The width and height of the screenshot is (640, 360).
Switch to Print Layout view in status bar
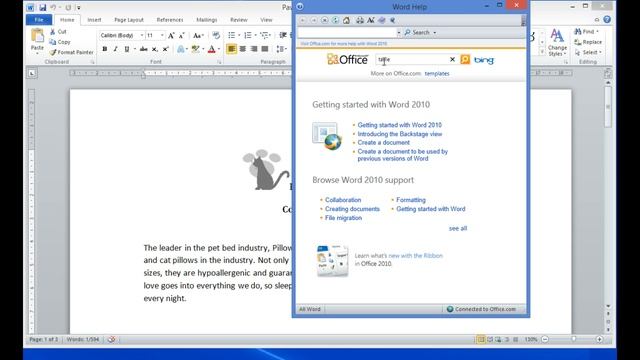(481, 339)
